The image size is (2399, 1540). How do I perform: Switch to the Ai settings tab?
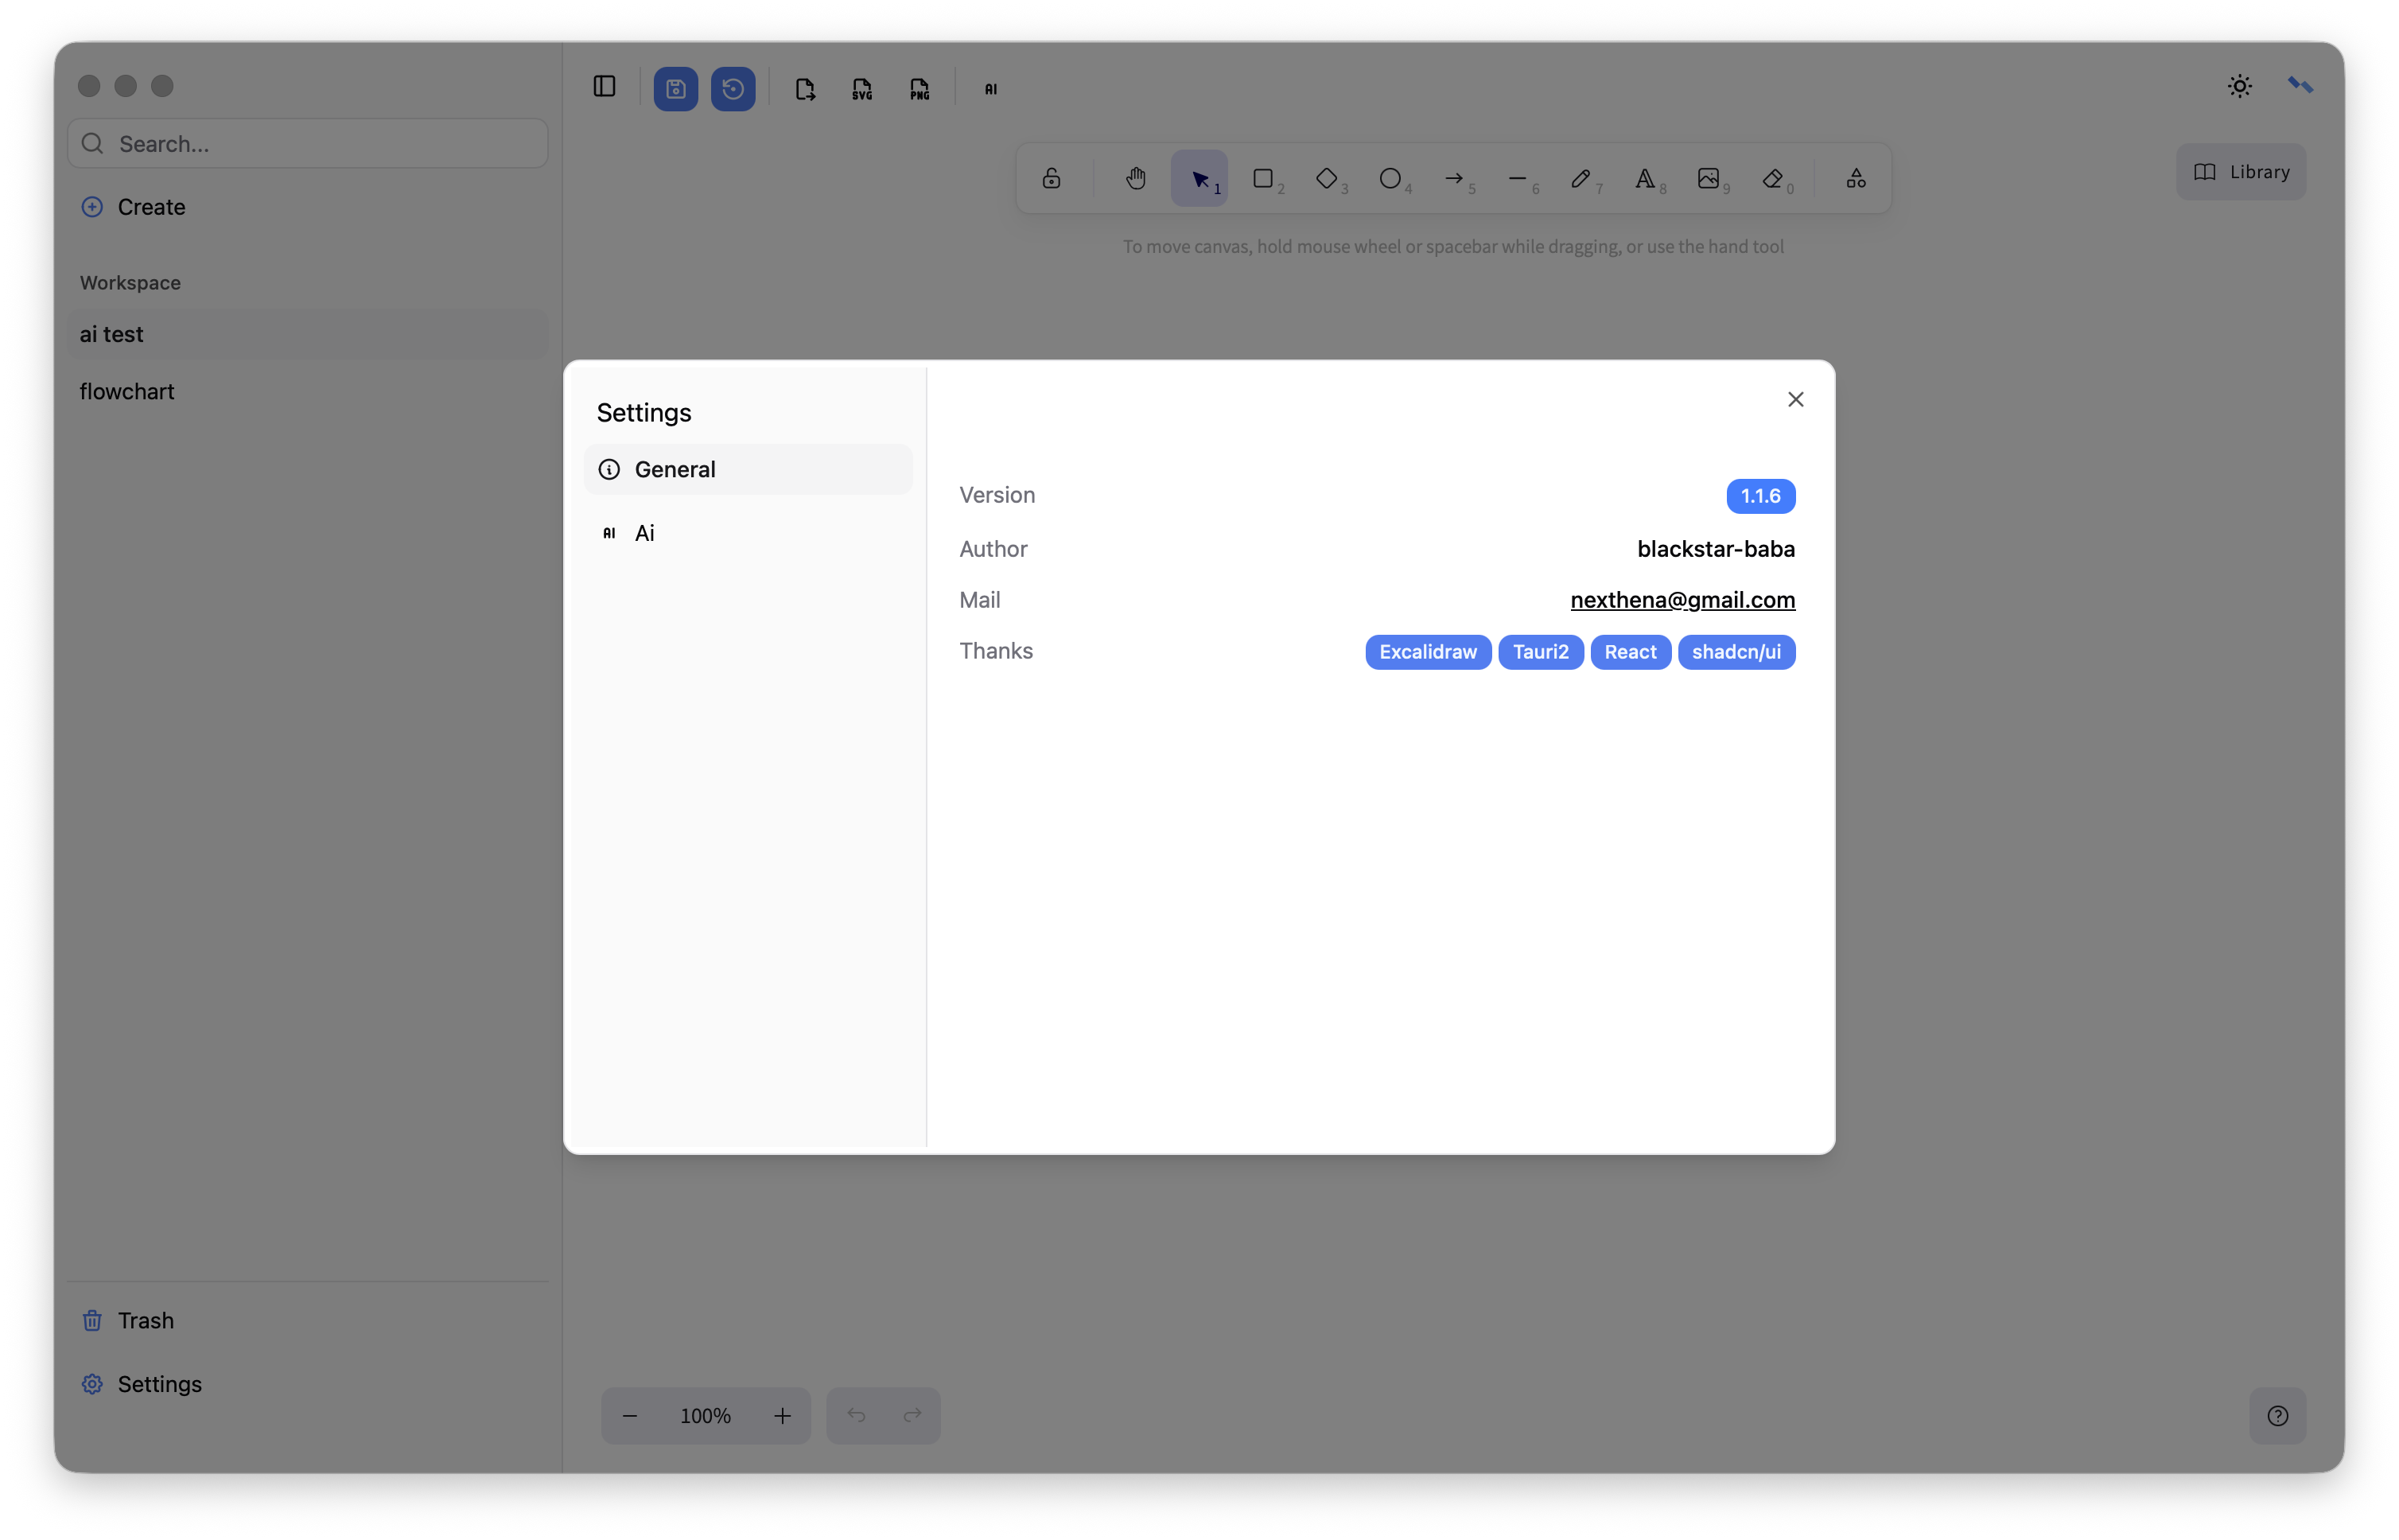(x=748, y=533)
